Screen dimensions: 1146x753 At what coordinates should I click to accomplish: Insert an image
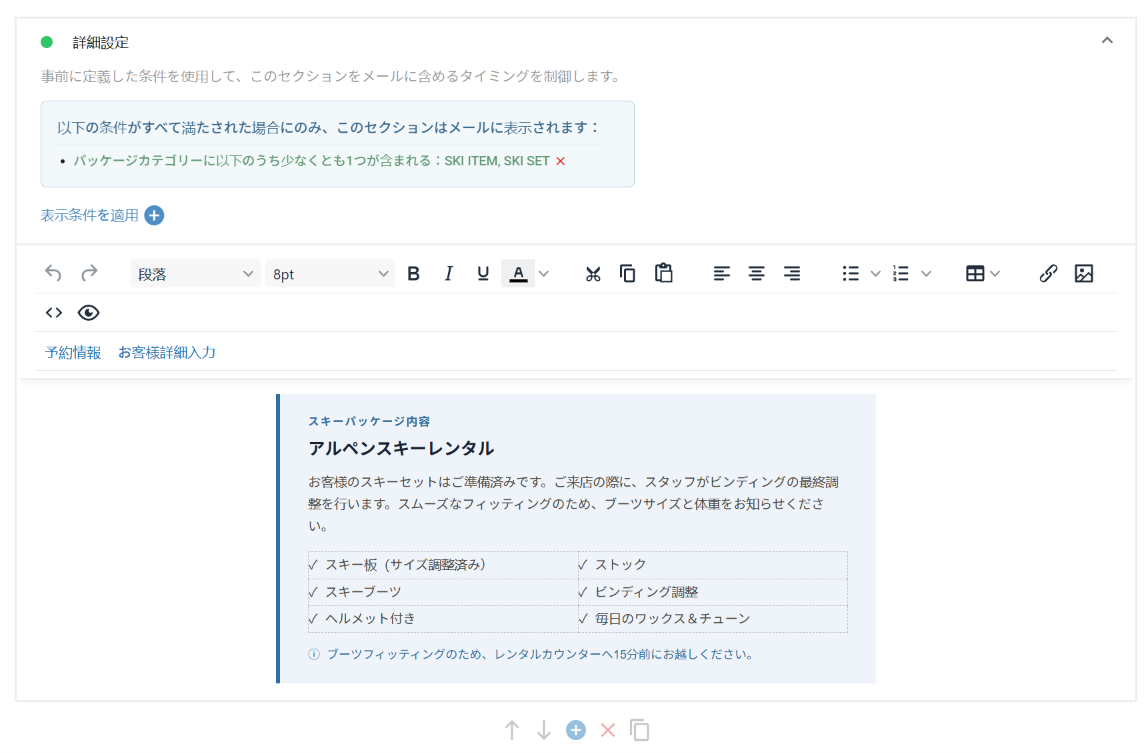click(x=1084, y=273)
